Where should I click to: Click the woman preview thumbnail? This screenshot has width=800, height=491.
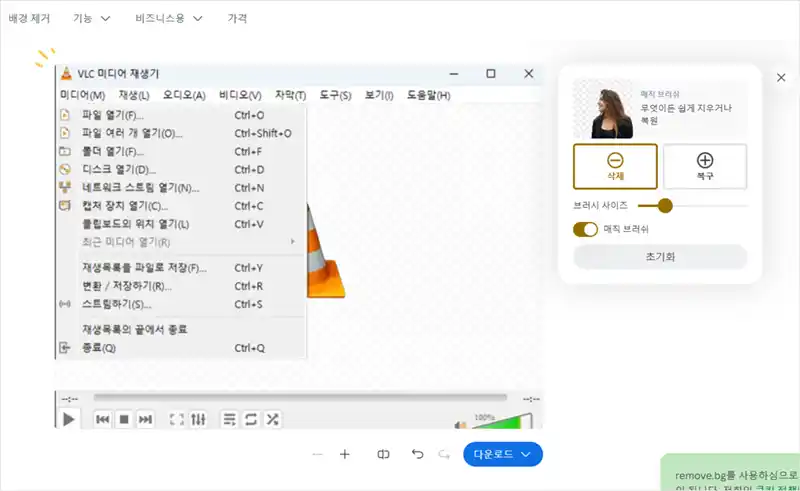pyautogui.click(x=603, y=109)
